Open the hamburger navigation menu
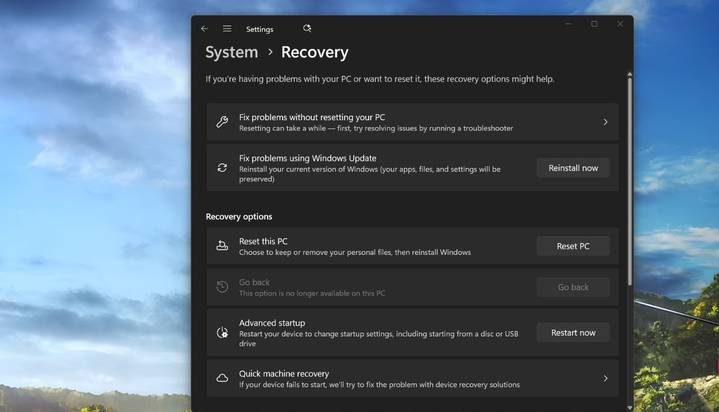The width and height of the screenshot is (719, 412). (227, 28)
